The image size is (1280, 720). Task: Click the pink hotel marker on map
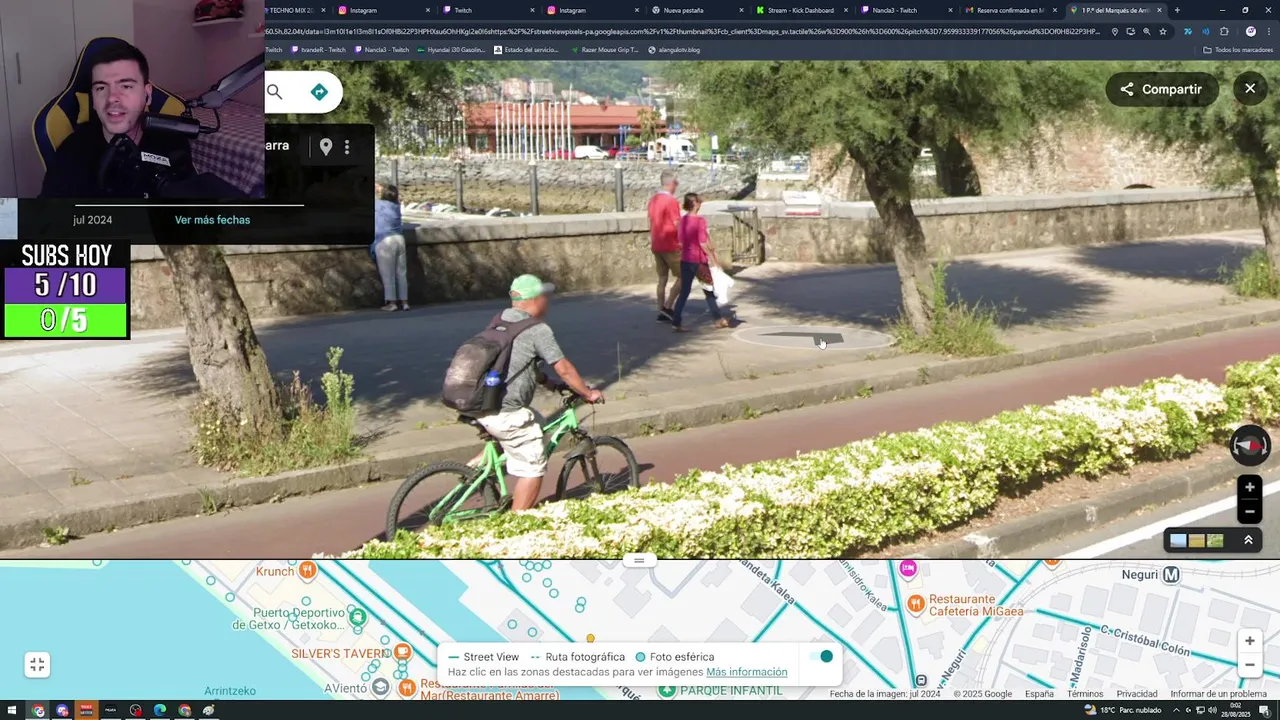click(x=908, y=569)
